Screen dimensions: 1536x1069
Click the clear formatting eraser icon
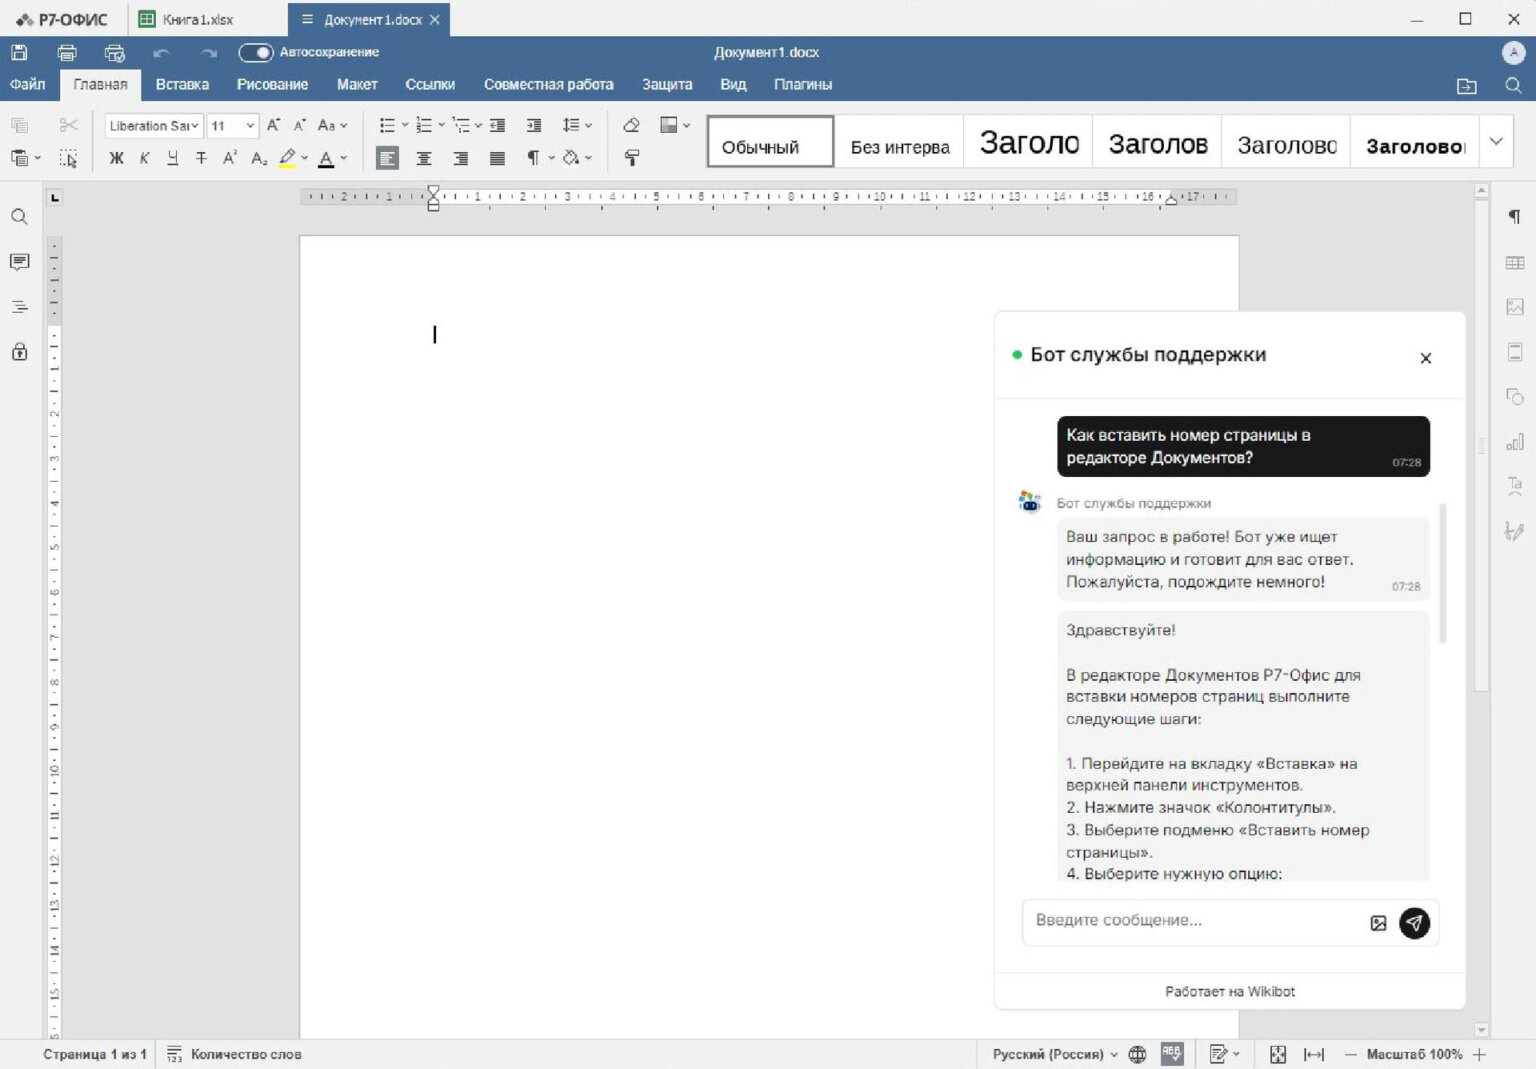pyautogui.click(x=631, y=125)
